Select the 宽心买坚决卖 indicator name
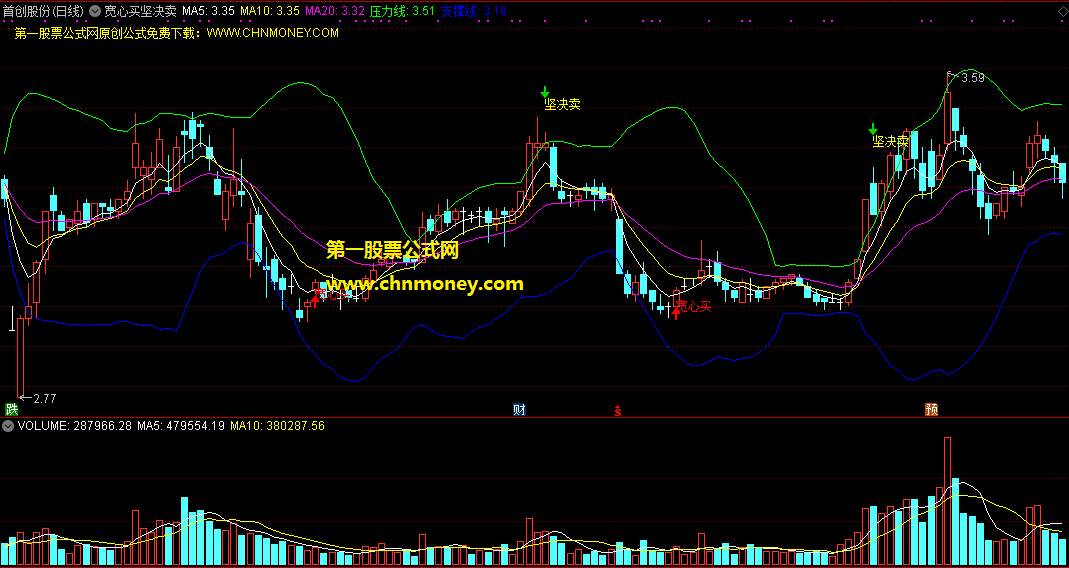The image size is (1069, 568). pos(140,12)
